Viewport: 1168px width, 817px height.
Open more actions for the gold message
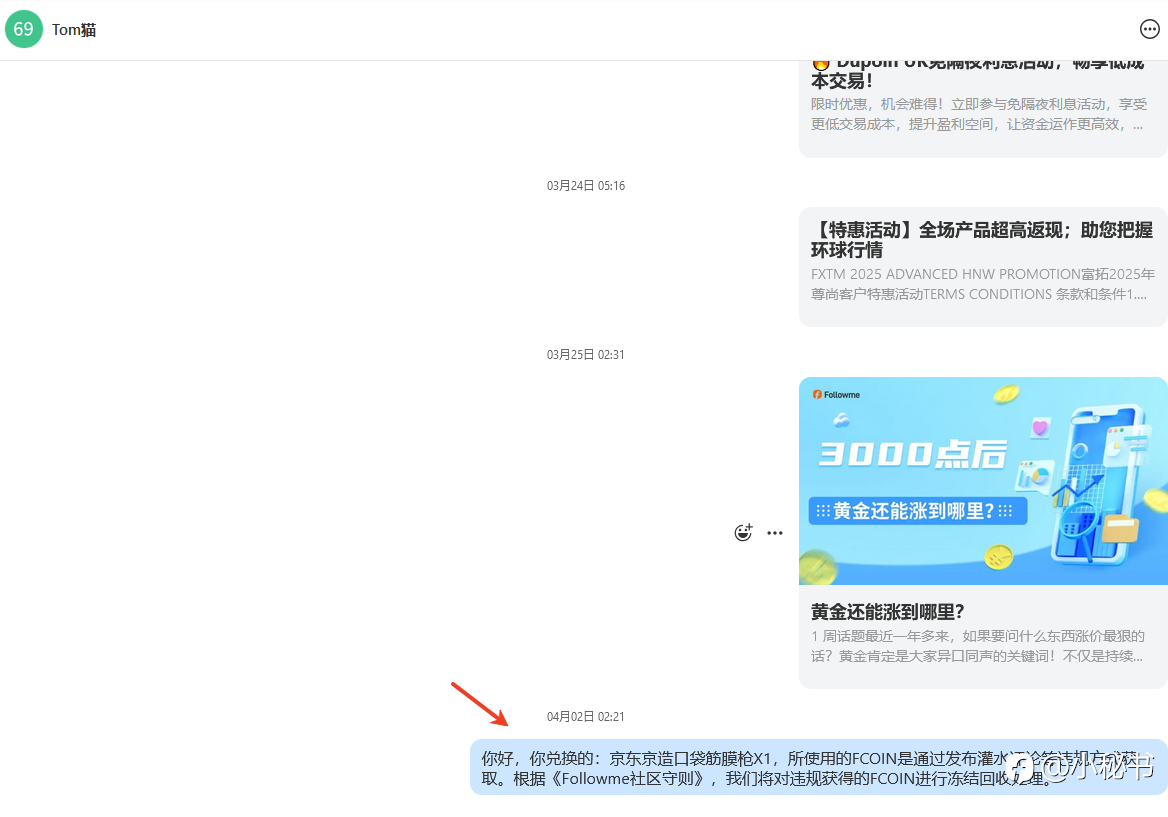[775, 533]
